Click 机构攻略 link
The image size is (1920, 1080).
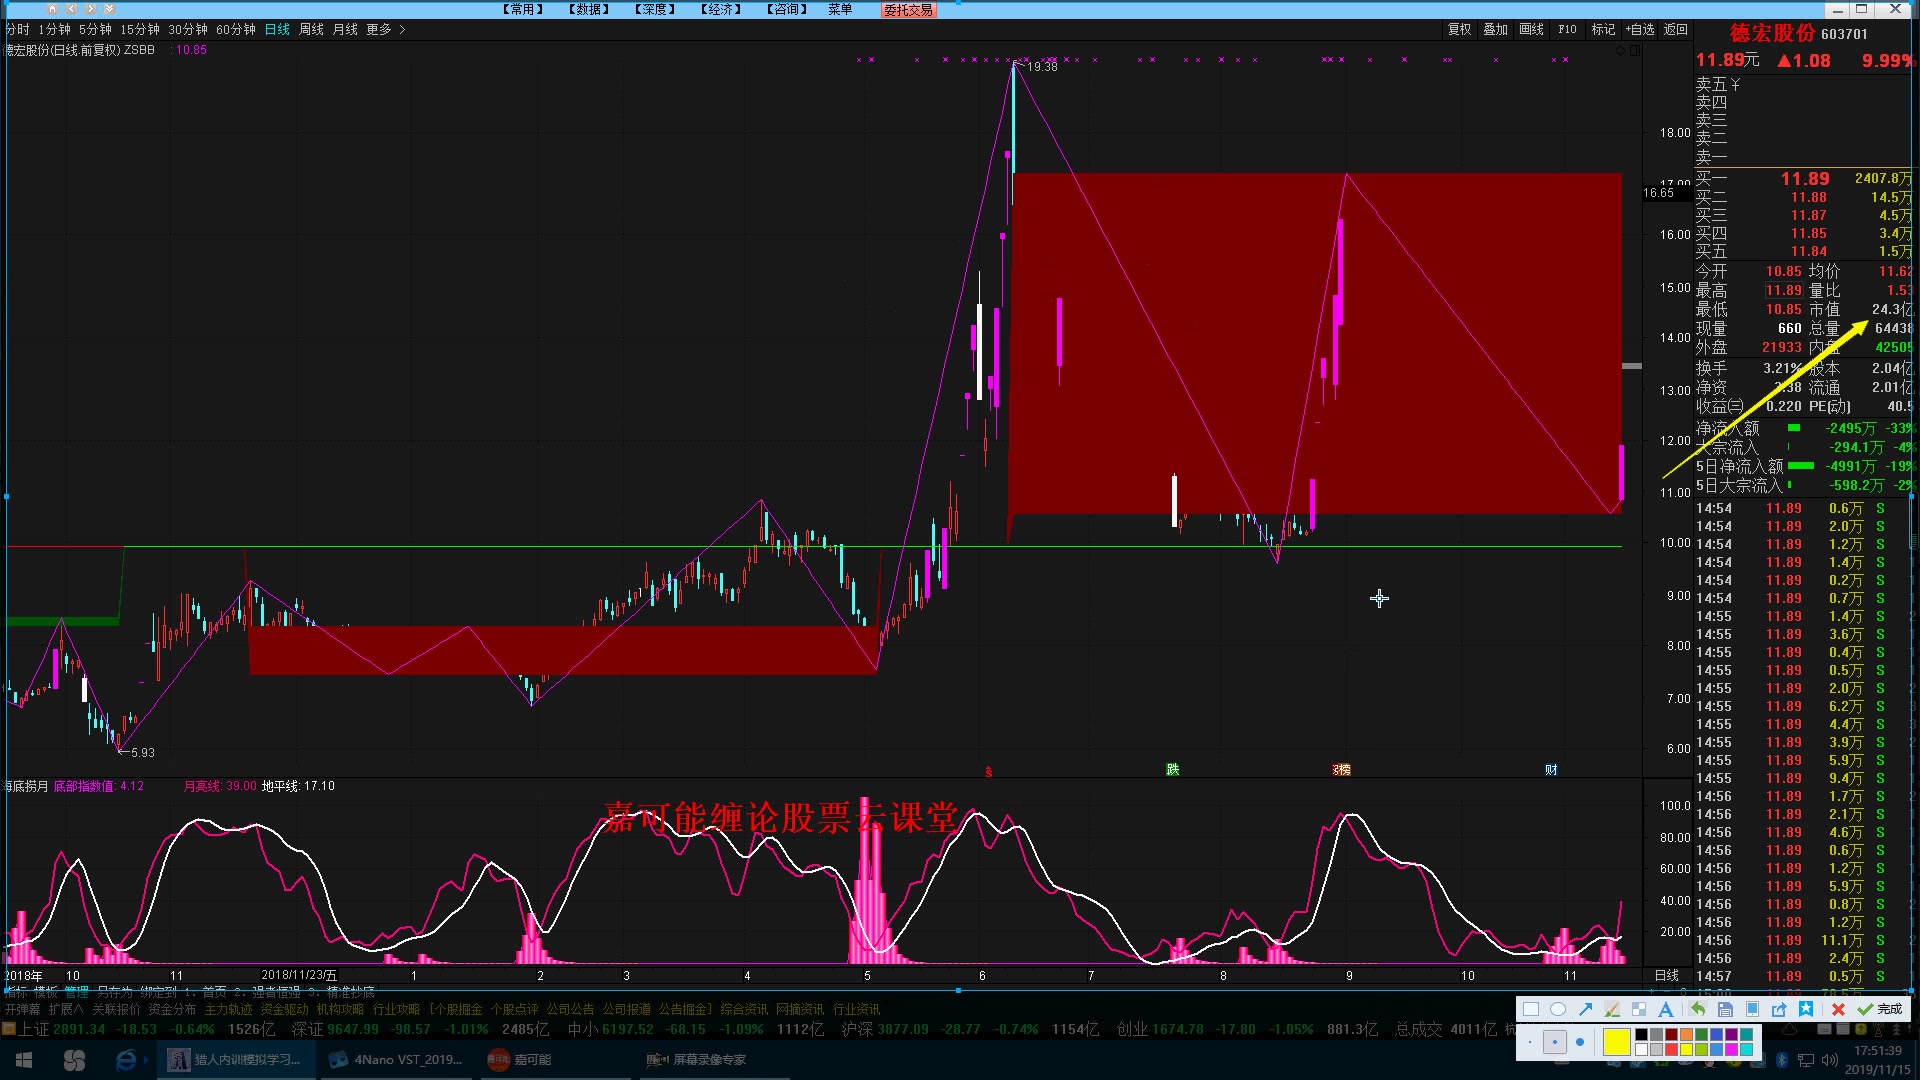tap(340, 1010)
